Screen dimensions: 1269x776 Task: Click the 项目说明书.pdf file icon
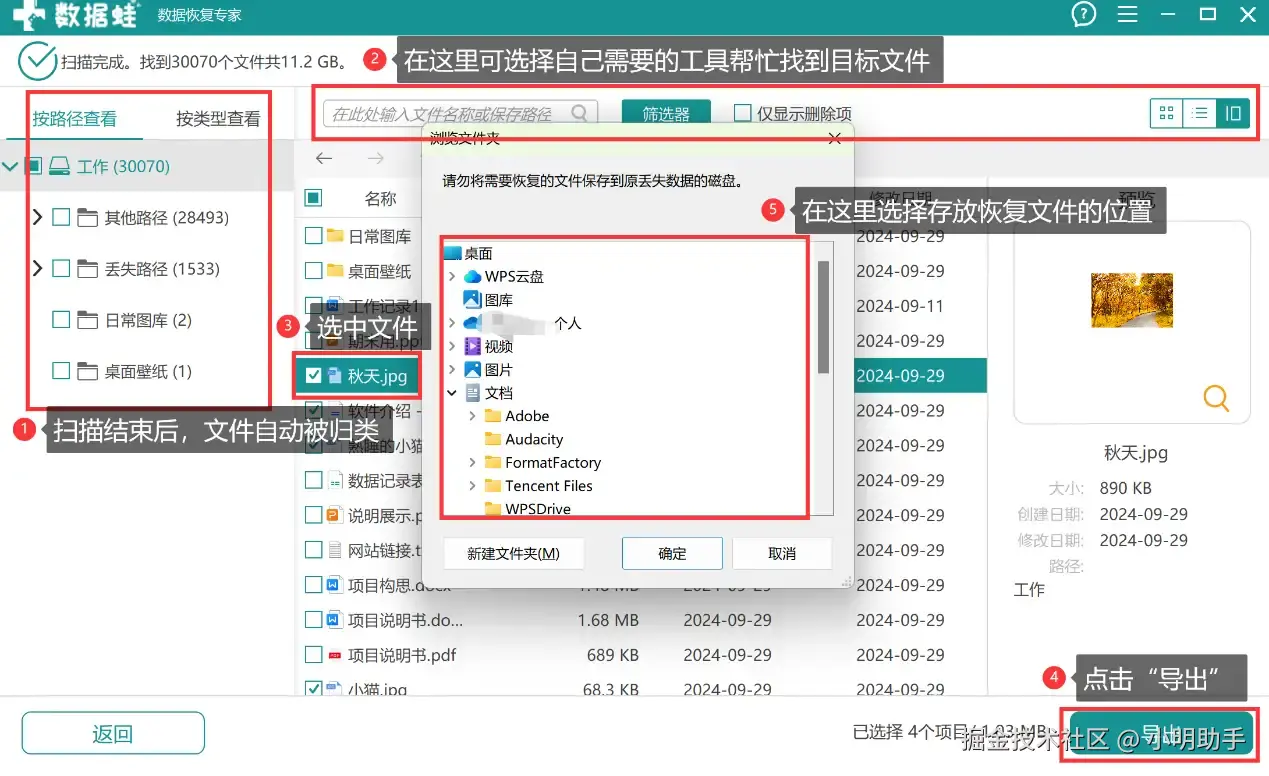336,655
